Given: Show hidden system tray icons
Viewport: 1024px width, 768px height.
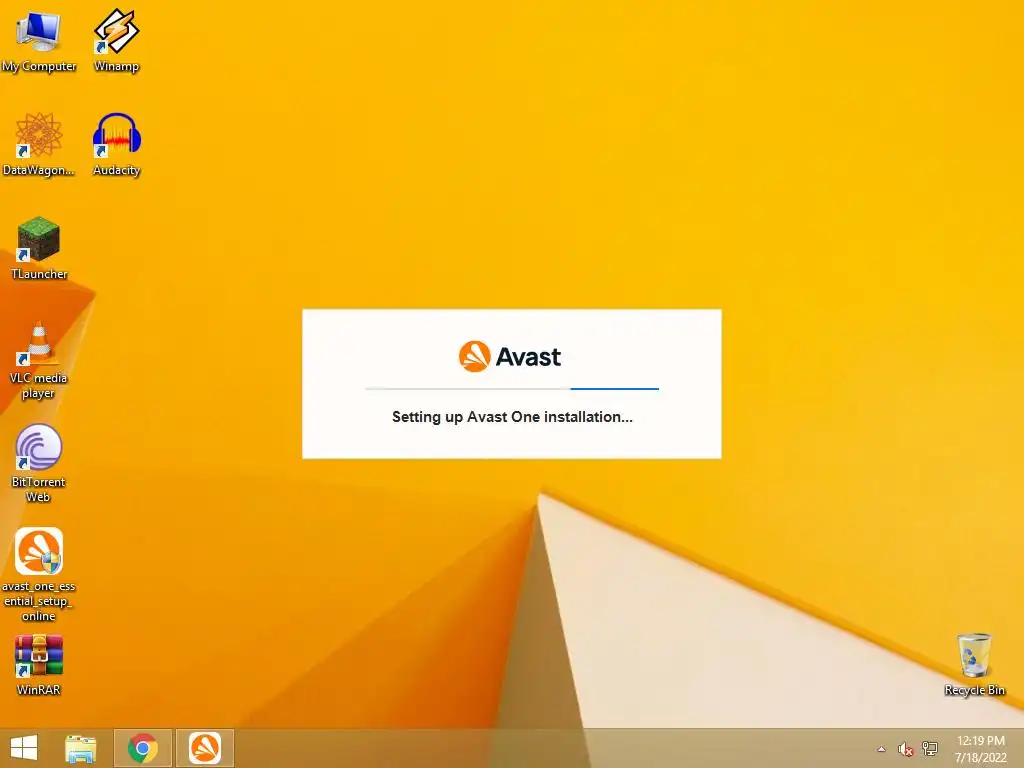Looking at the screenshot, I should (881, 749).
